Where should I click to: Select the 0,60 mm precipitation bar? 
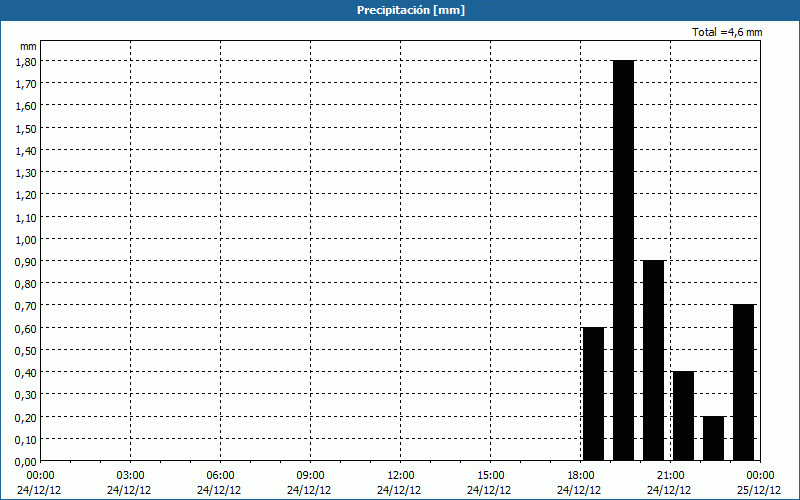(593, 394)
